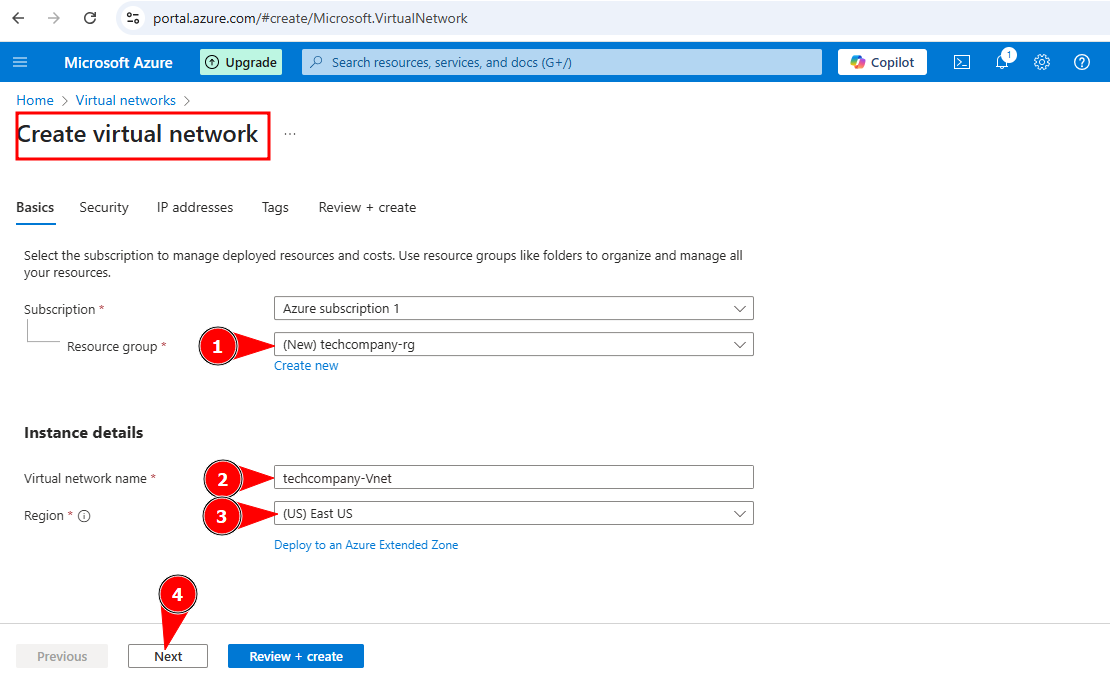Image resolution: width=1110 pixels, height=675 pixels.
Task: Click the browser address bar URL
Action: pos(310,18)
